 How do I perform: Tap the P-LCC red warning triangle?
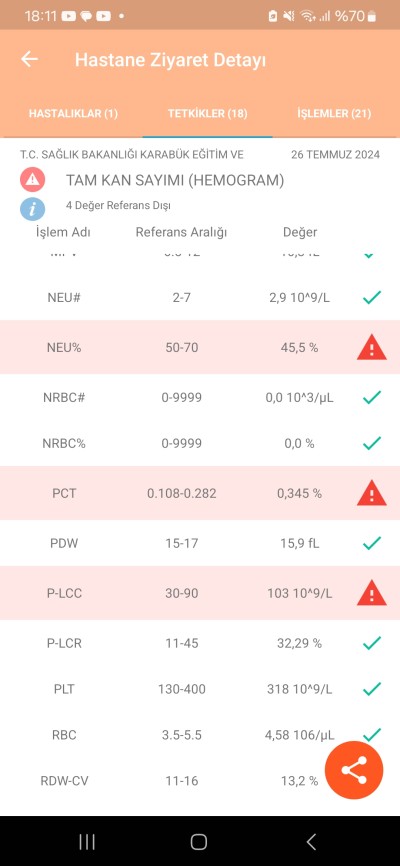[x=372, y=593]
